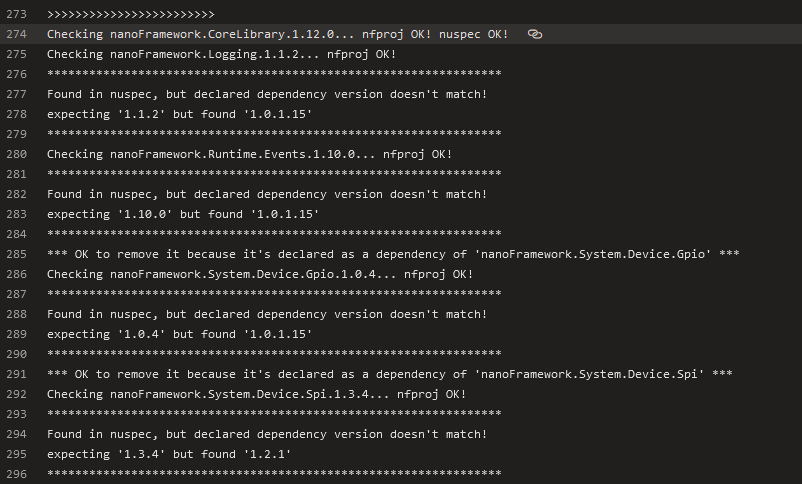Click 'Checking nanoFramework.System.Device.Gpio.1.0.4' log line
The height and width of the screenshot is (484, 802).
260,274
